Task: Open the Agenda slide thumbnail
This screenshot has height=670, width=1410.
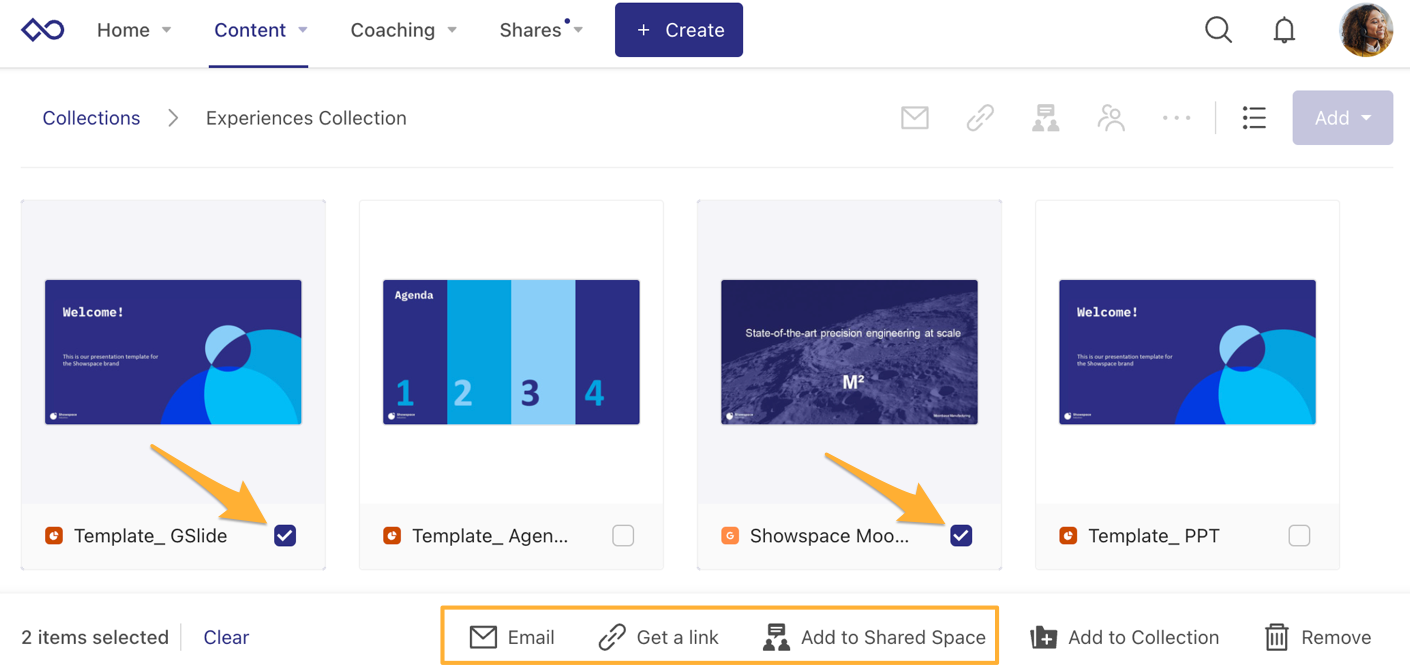Action: tap(511, 352)
